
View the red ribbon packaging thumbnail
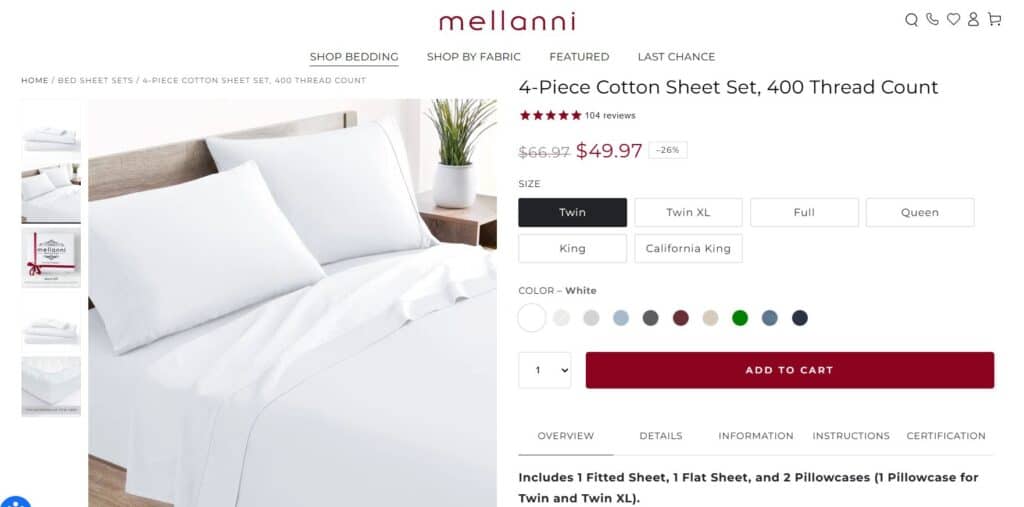point(51,257)
